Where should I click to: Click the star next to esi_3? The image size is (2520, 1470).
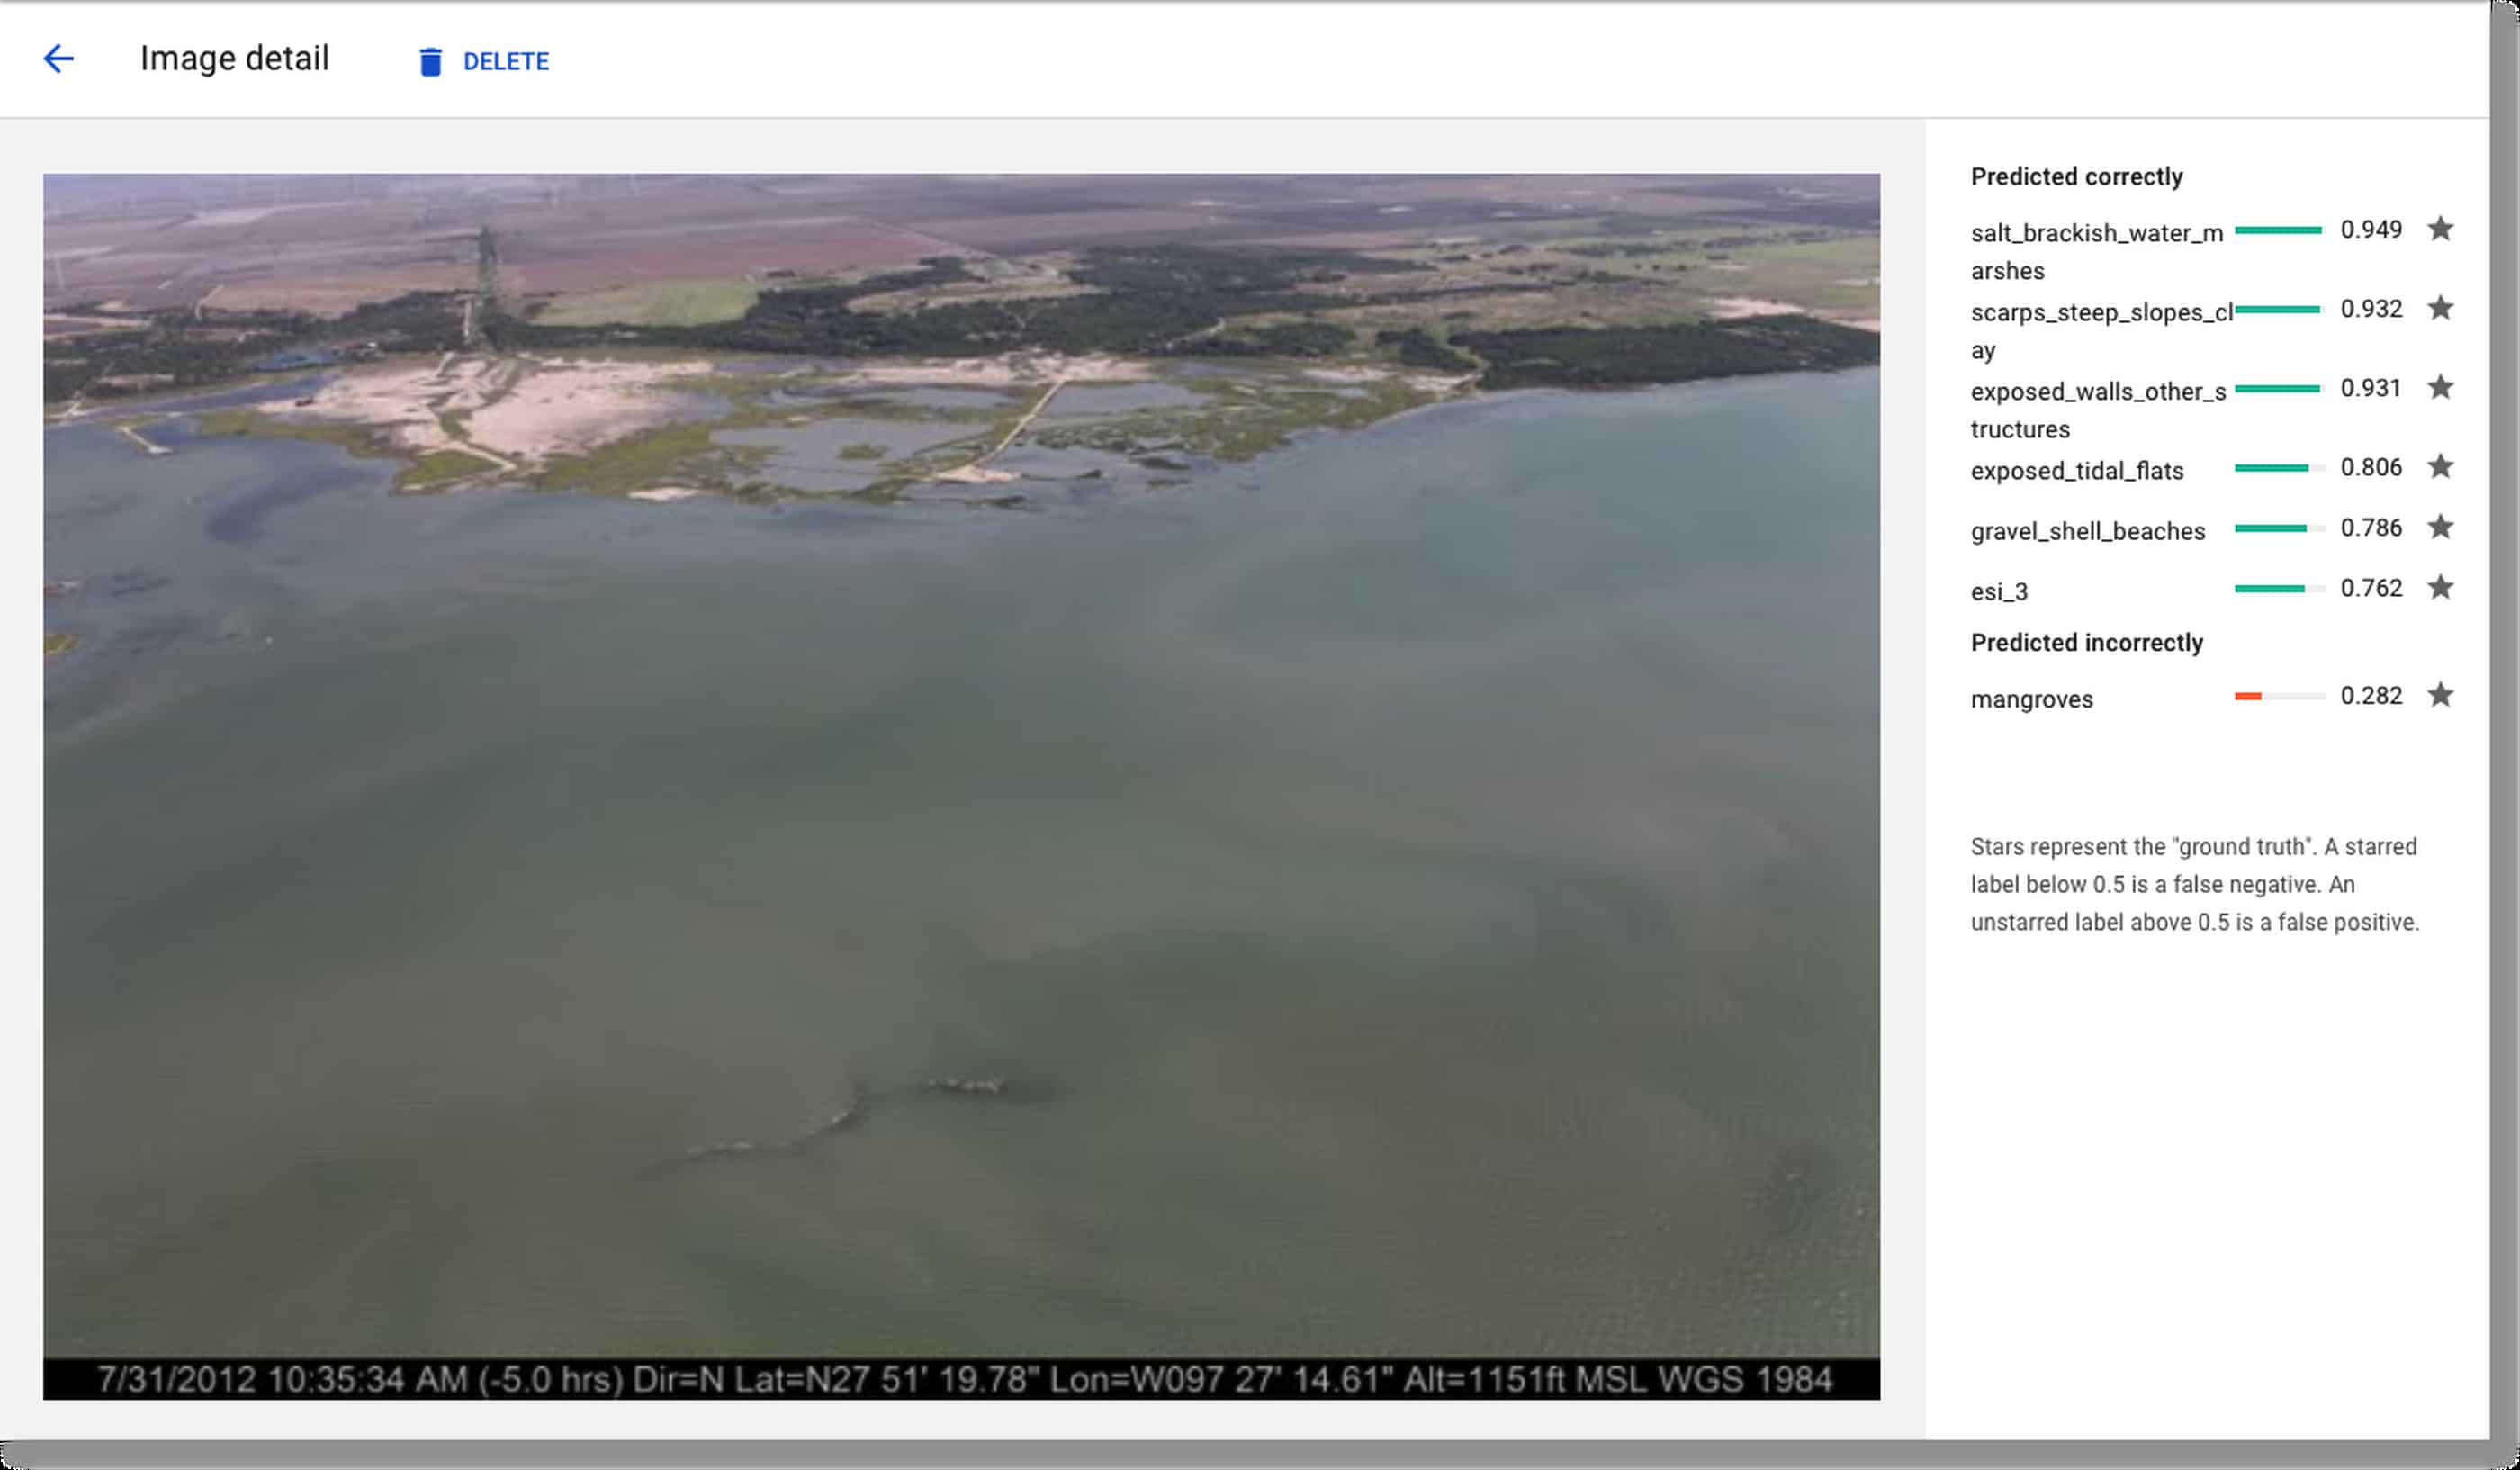click(2440, 587)
